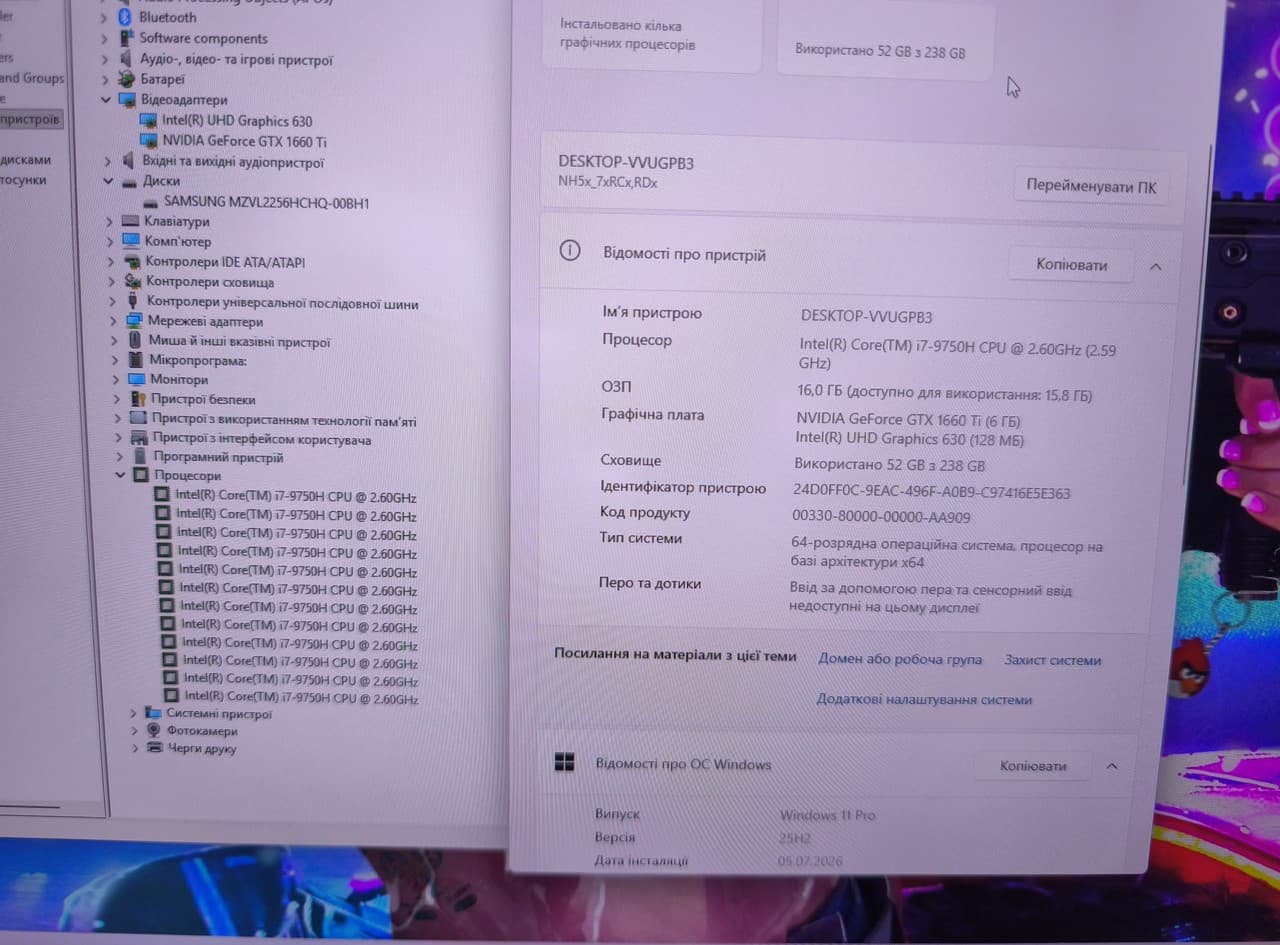Select the Програмний пристрій tree item
Viewport: 1280px width, 945px height.
[x=218, y=457]
